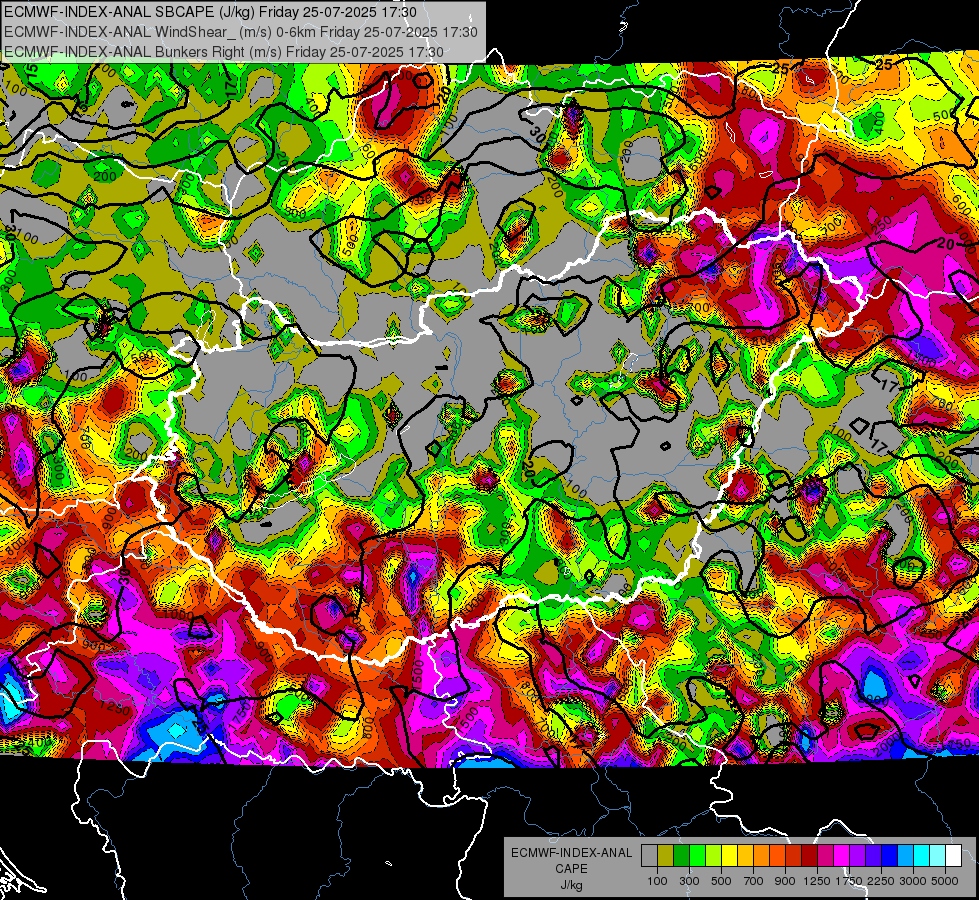This screenshot has height=900, width=979.
Task: Click the legend value 1750
Action: tap(850, 881)
